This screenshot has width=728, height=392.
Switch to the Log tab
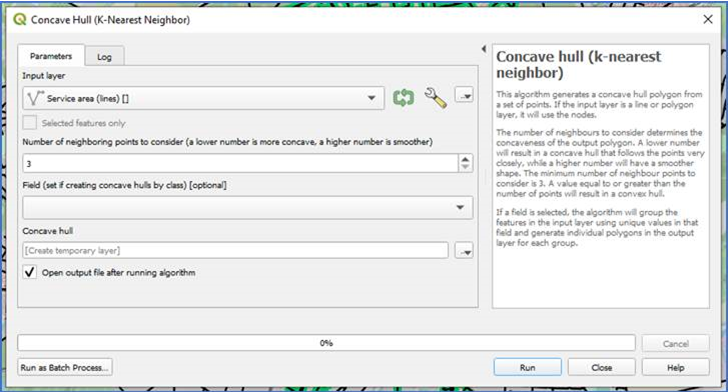point(104,57)
